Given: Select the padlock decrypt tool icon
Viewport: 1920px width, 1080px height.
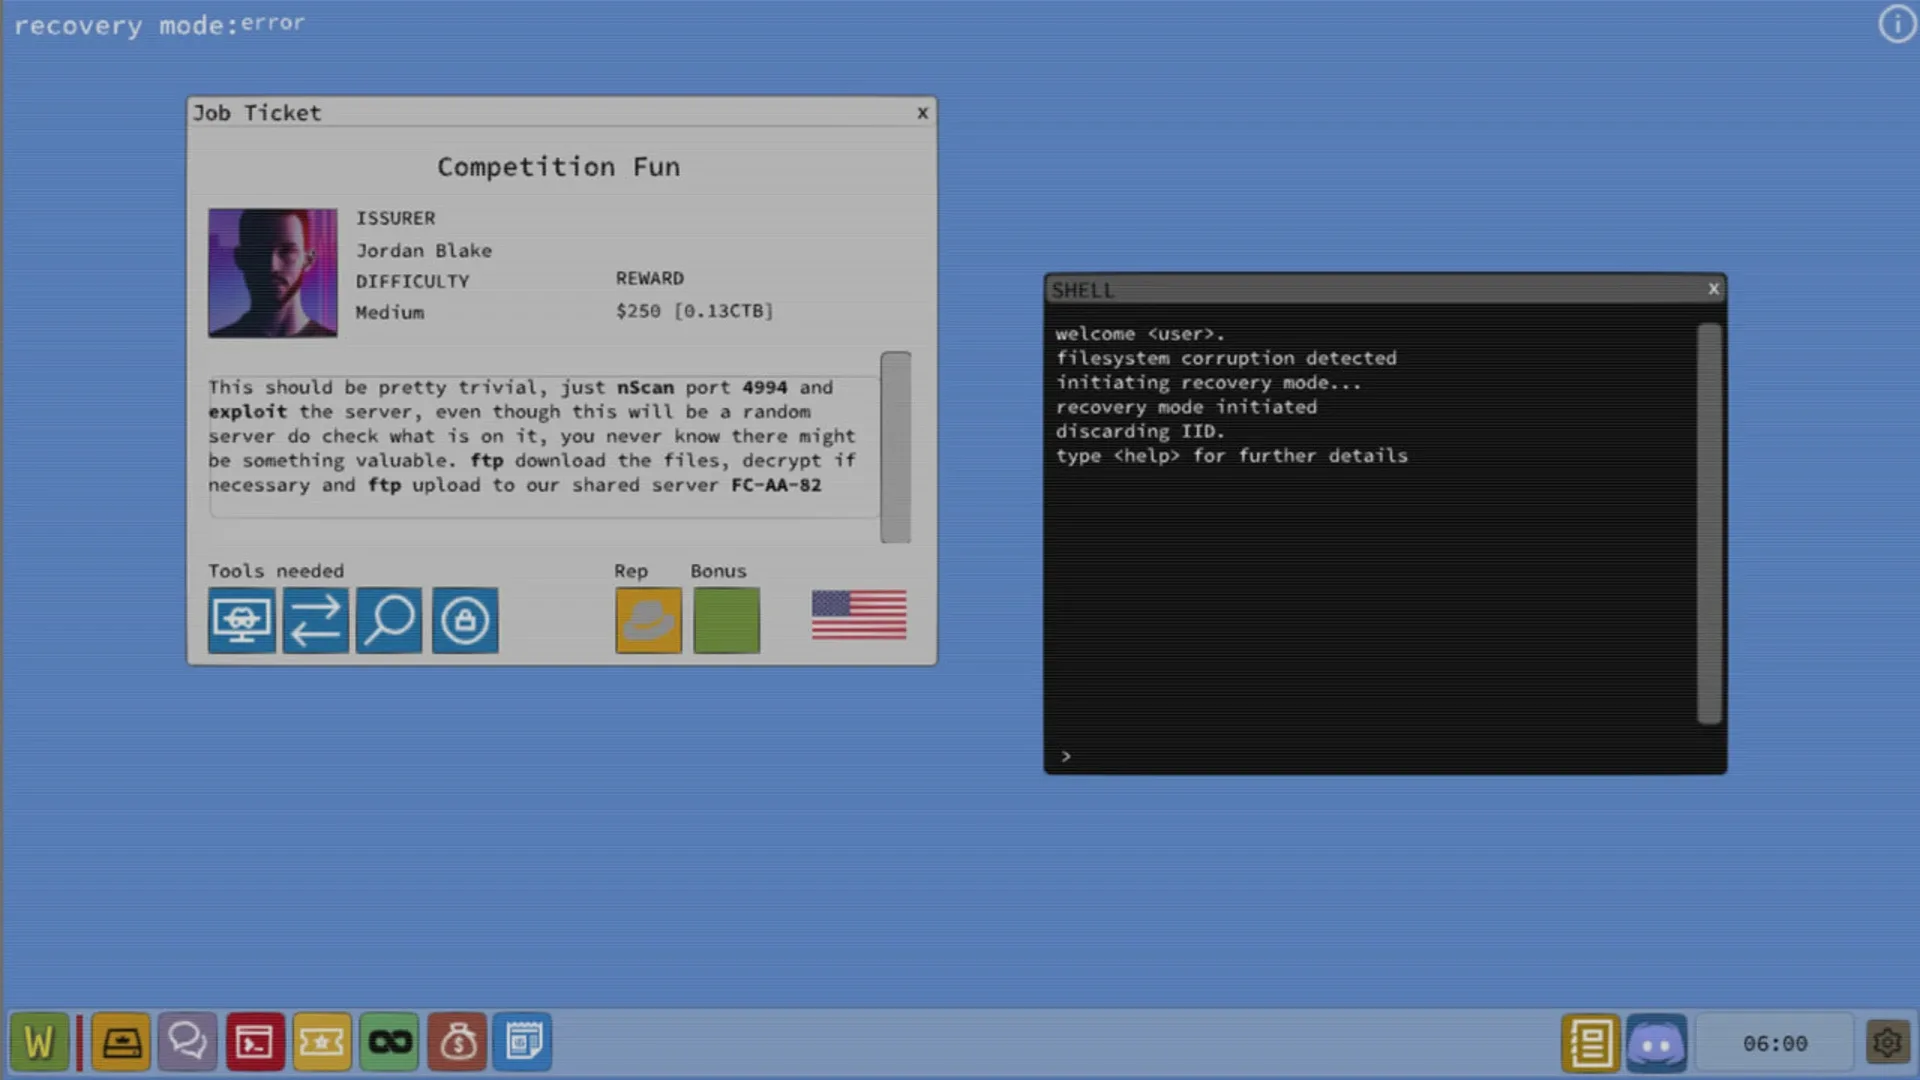Looking at the screenshot, I should pyautogui.click(x=465, y=620).
